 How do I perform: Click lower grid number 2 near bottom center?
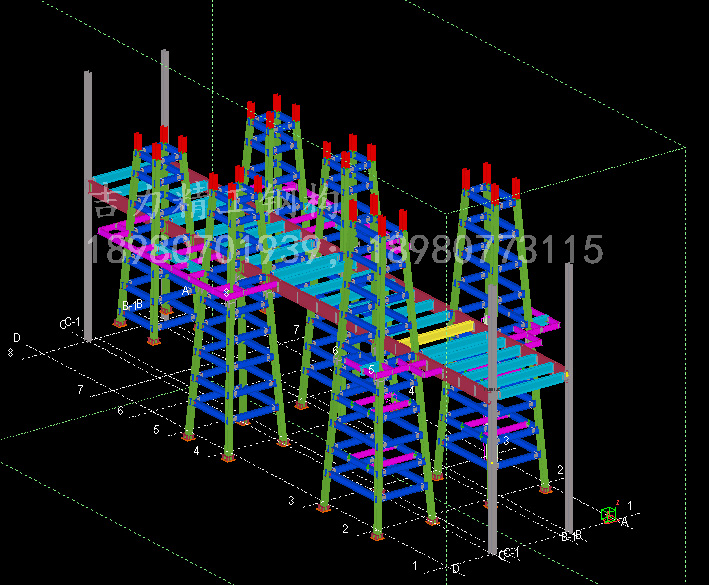click(x=345, y=528)
